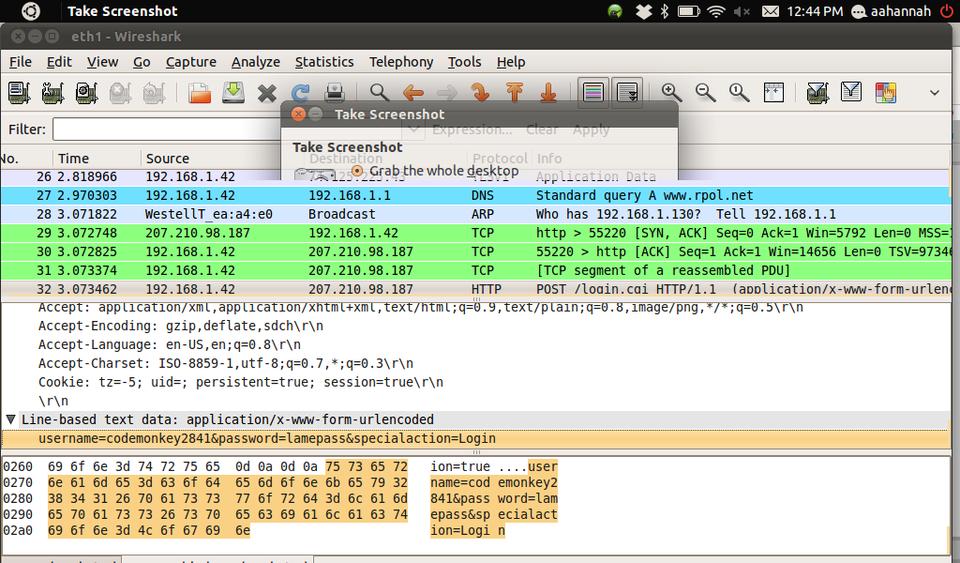
Task: Sort packets by the Source column
Action: (x=167, y=158)
